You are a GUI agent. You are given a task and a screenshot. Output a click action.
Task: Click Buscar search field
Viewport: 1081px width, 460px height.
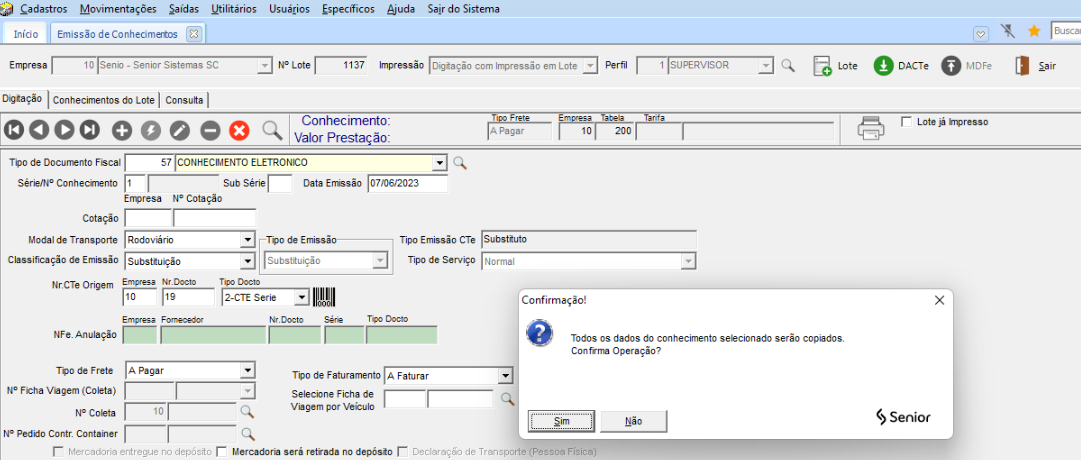(x=1066, y=31)
